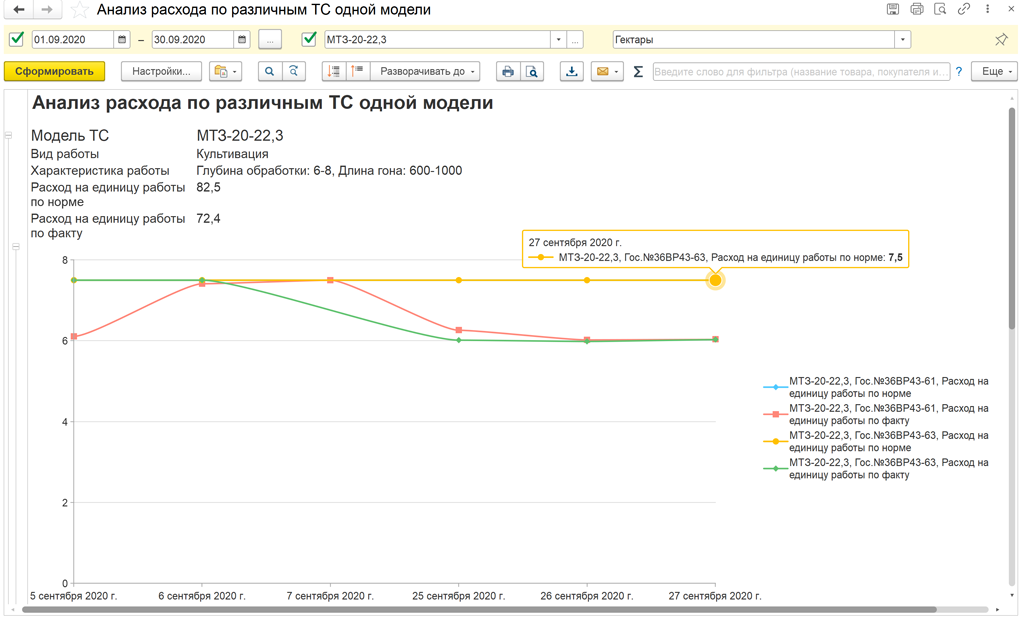Toggle the МТЗ-20-22,3 model filter checkbox
Image resolution: width=1024 pixels, height=620 pixels.
[x=309, y=40]
